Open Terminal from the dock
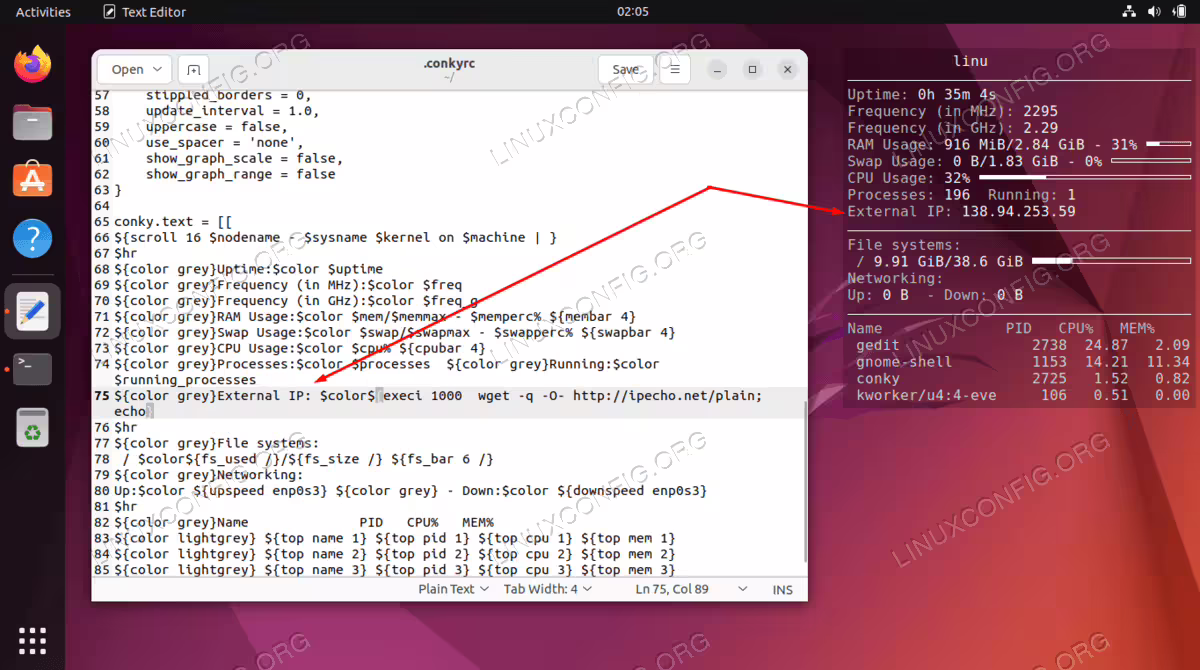This screenshot has width=1200, height=670. [x=32, y=369]
